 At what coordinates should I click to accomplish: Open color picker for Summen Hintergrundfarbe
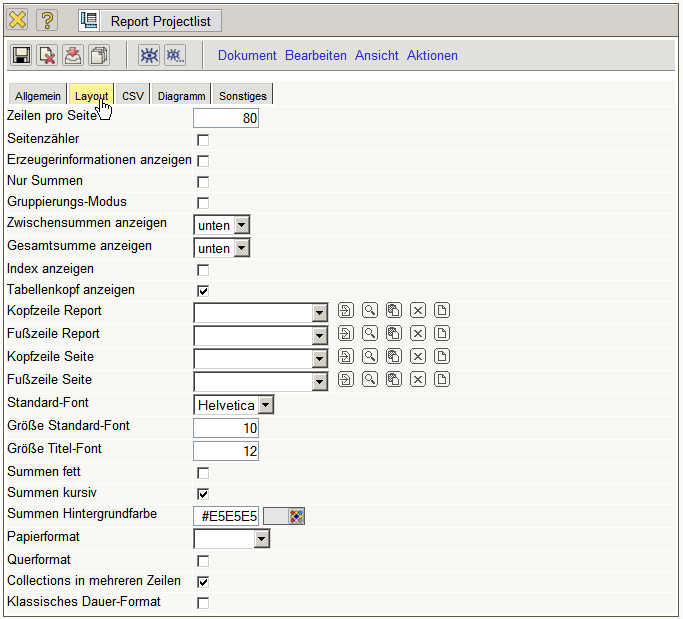click(296, 516)
